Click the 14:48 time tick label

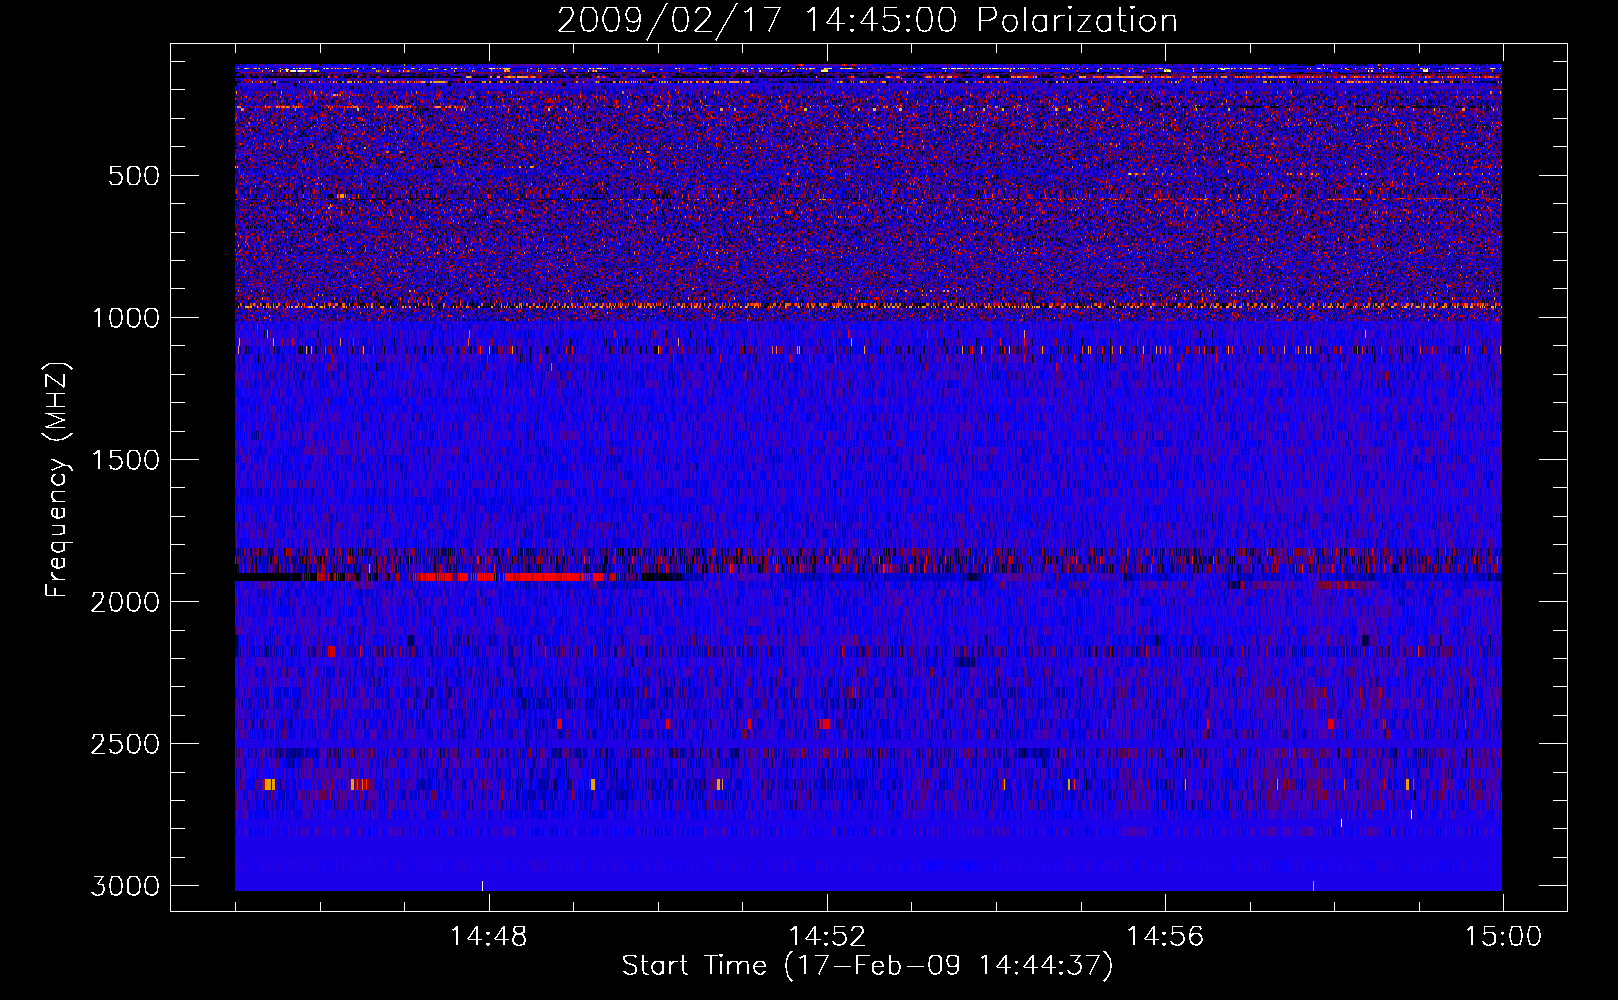coord(488,937)
